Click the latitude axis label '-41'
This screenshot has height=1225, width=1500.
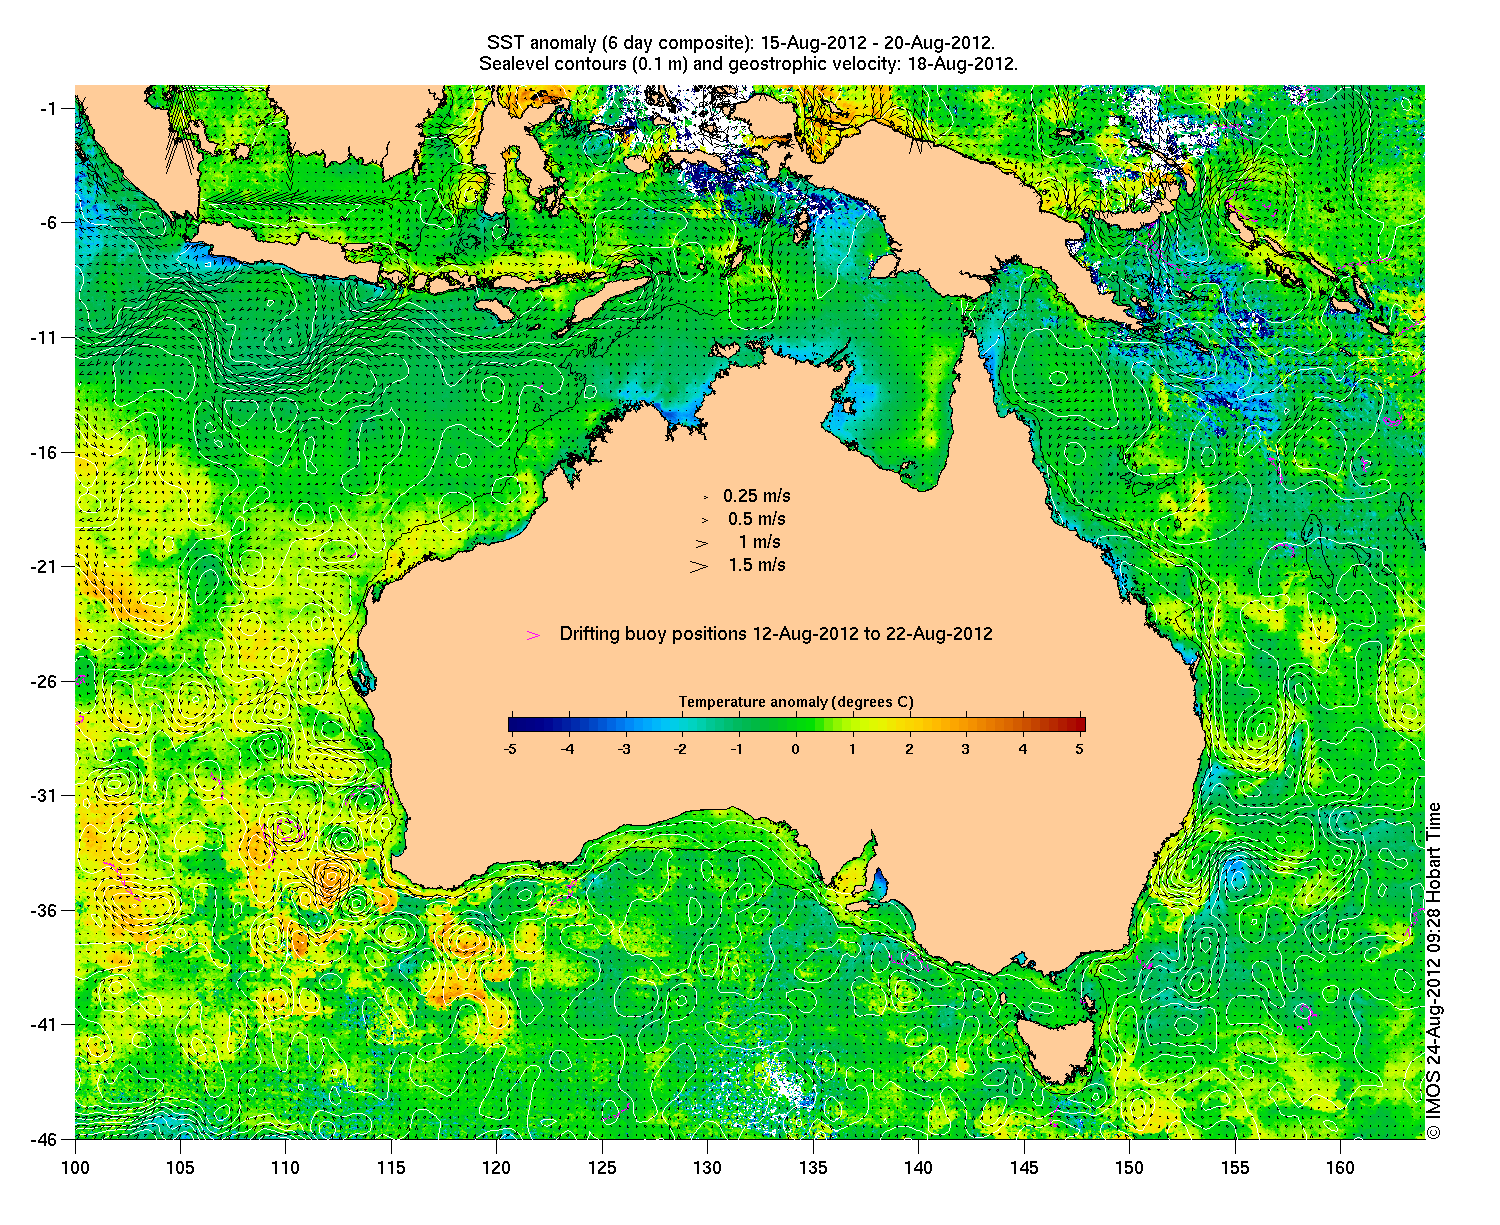click(44, 1025)
